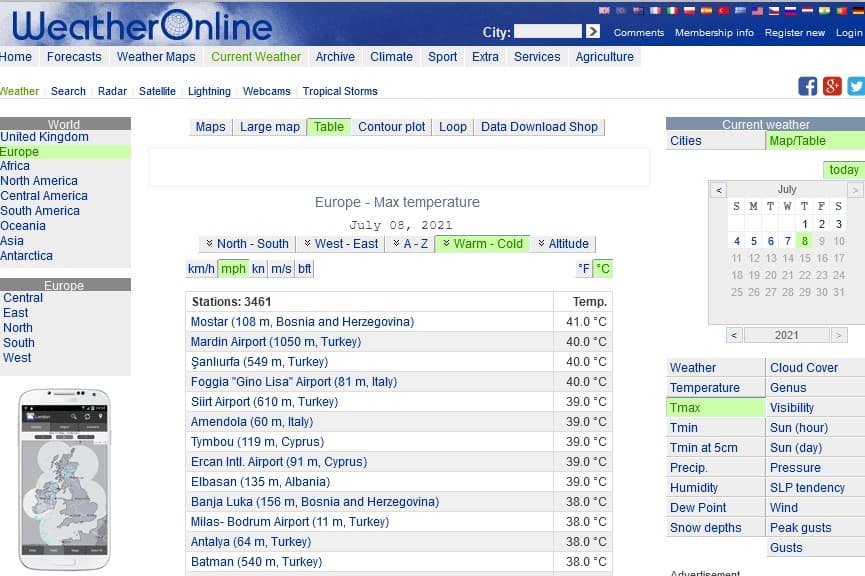Image resolution: width=865 pixels, height=576 pixels.
Task: Click the Indian flag icon
Action: [x=824, y=10]
